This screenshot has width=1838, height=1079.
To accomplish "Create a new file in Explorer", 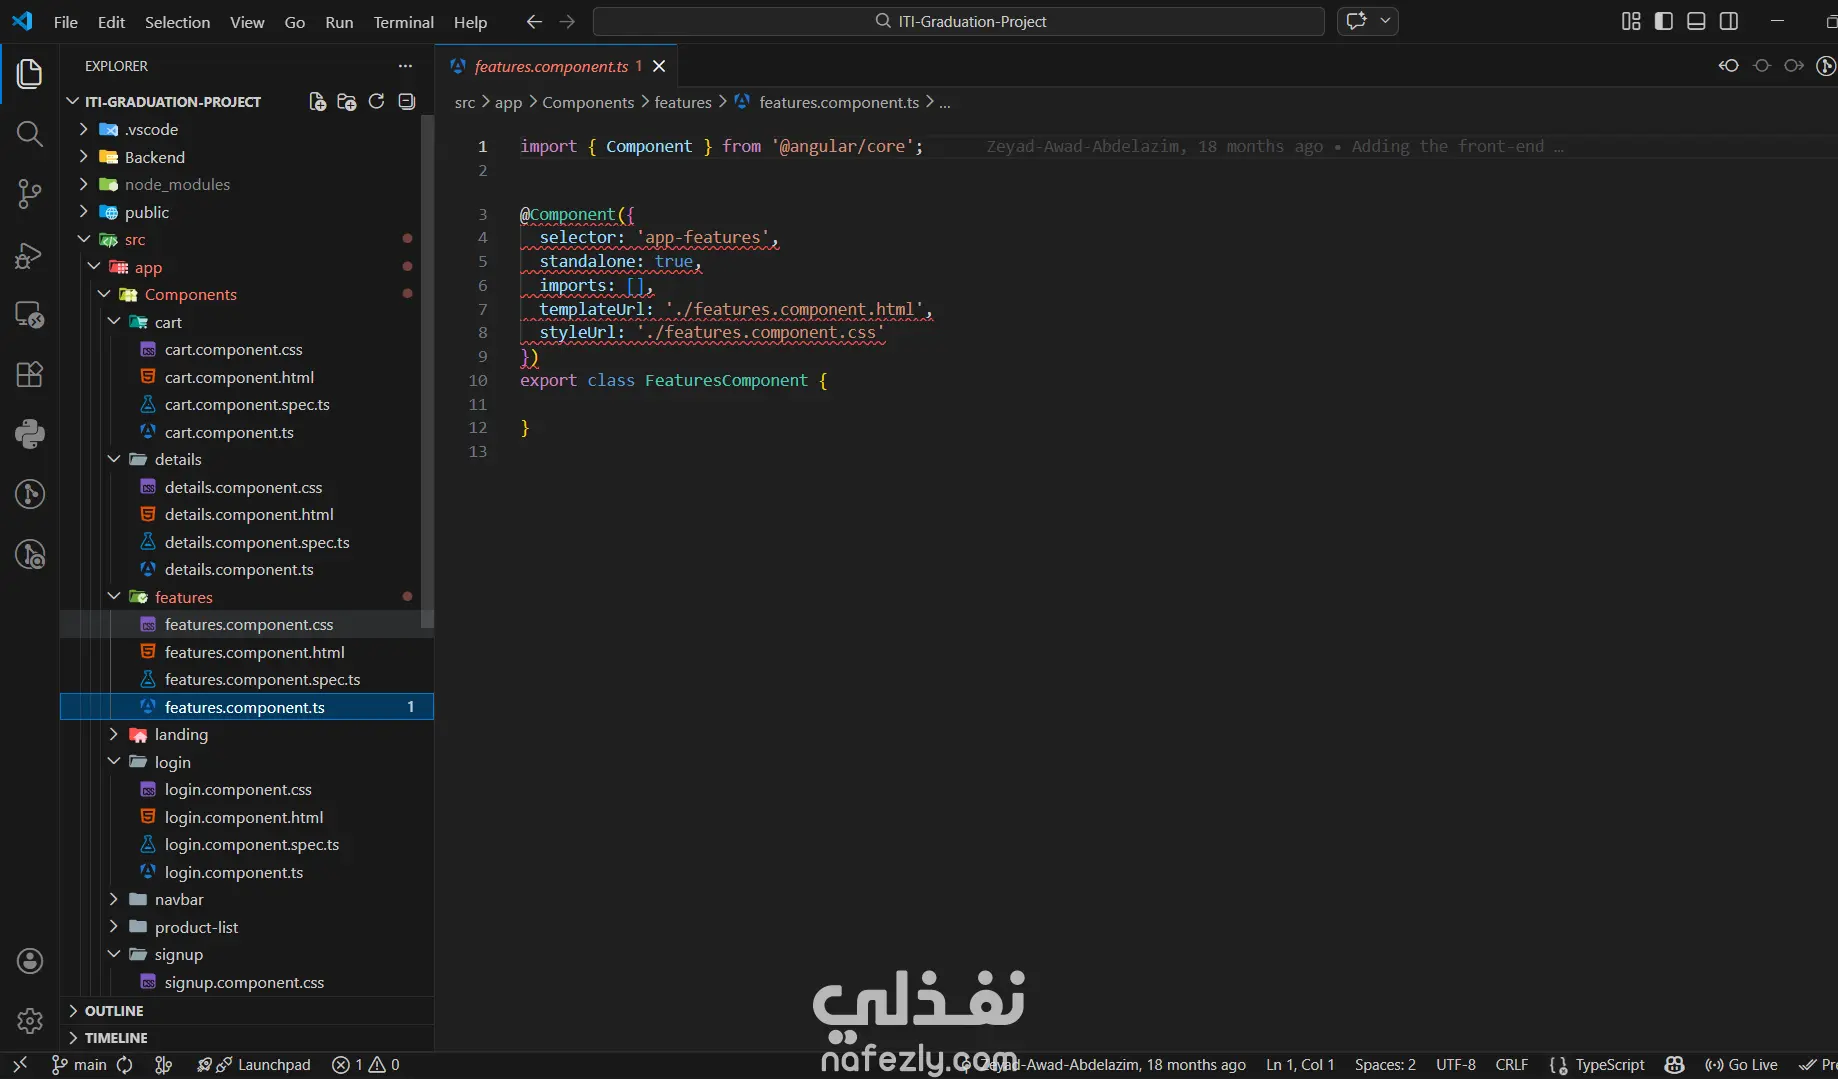I will 317,101.
